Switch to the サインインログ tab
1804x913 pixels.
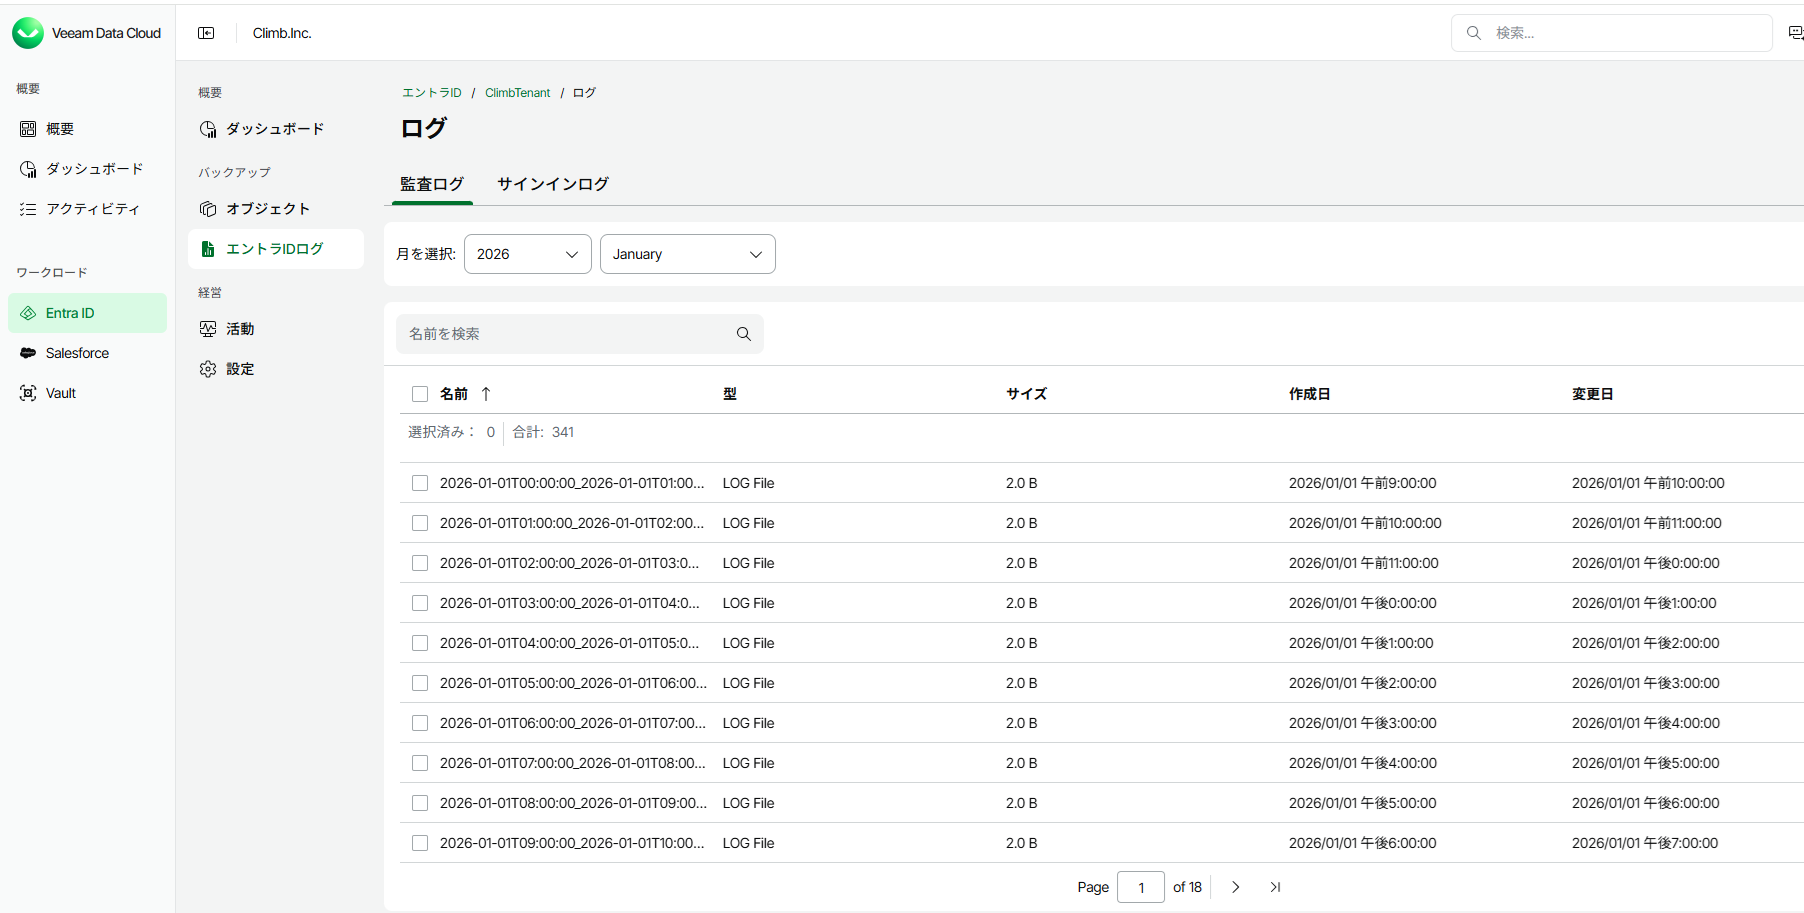(x=552, y=184)
